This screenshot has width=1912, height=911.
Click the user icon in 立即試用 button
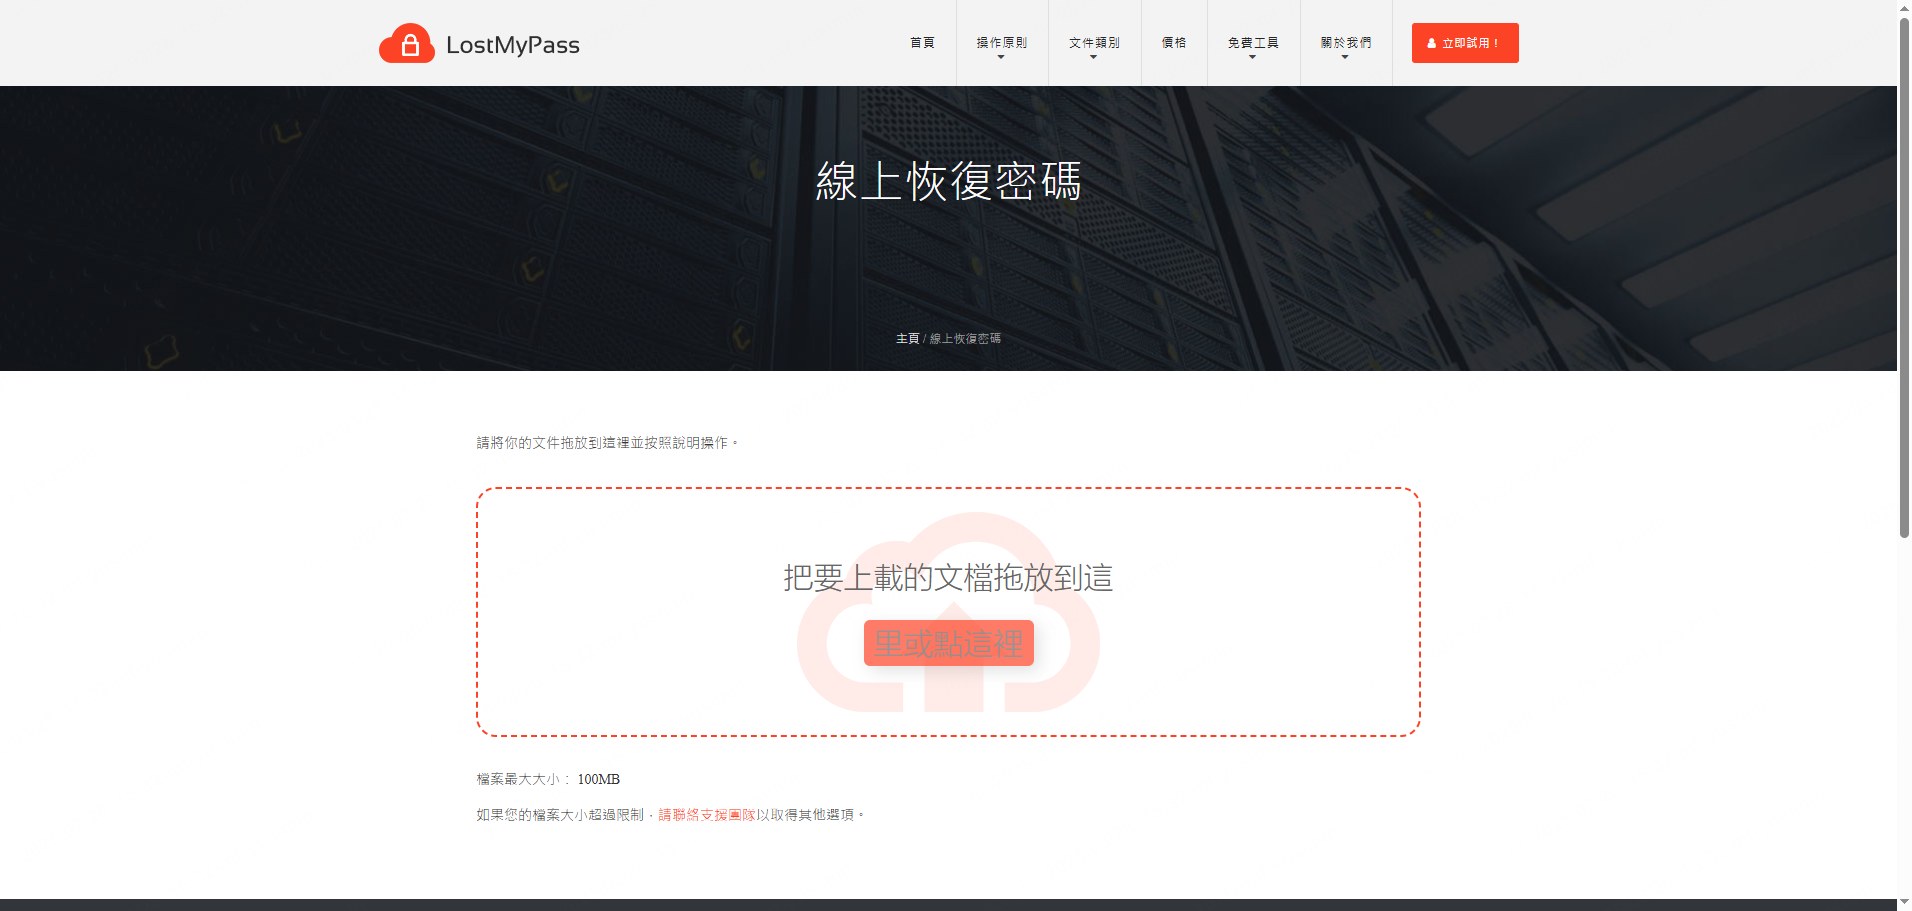1432,43
